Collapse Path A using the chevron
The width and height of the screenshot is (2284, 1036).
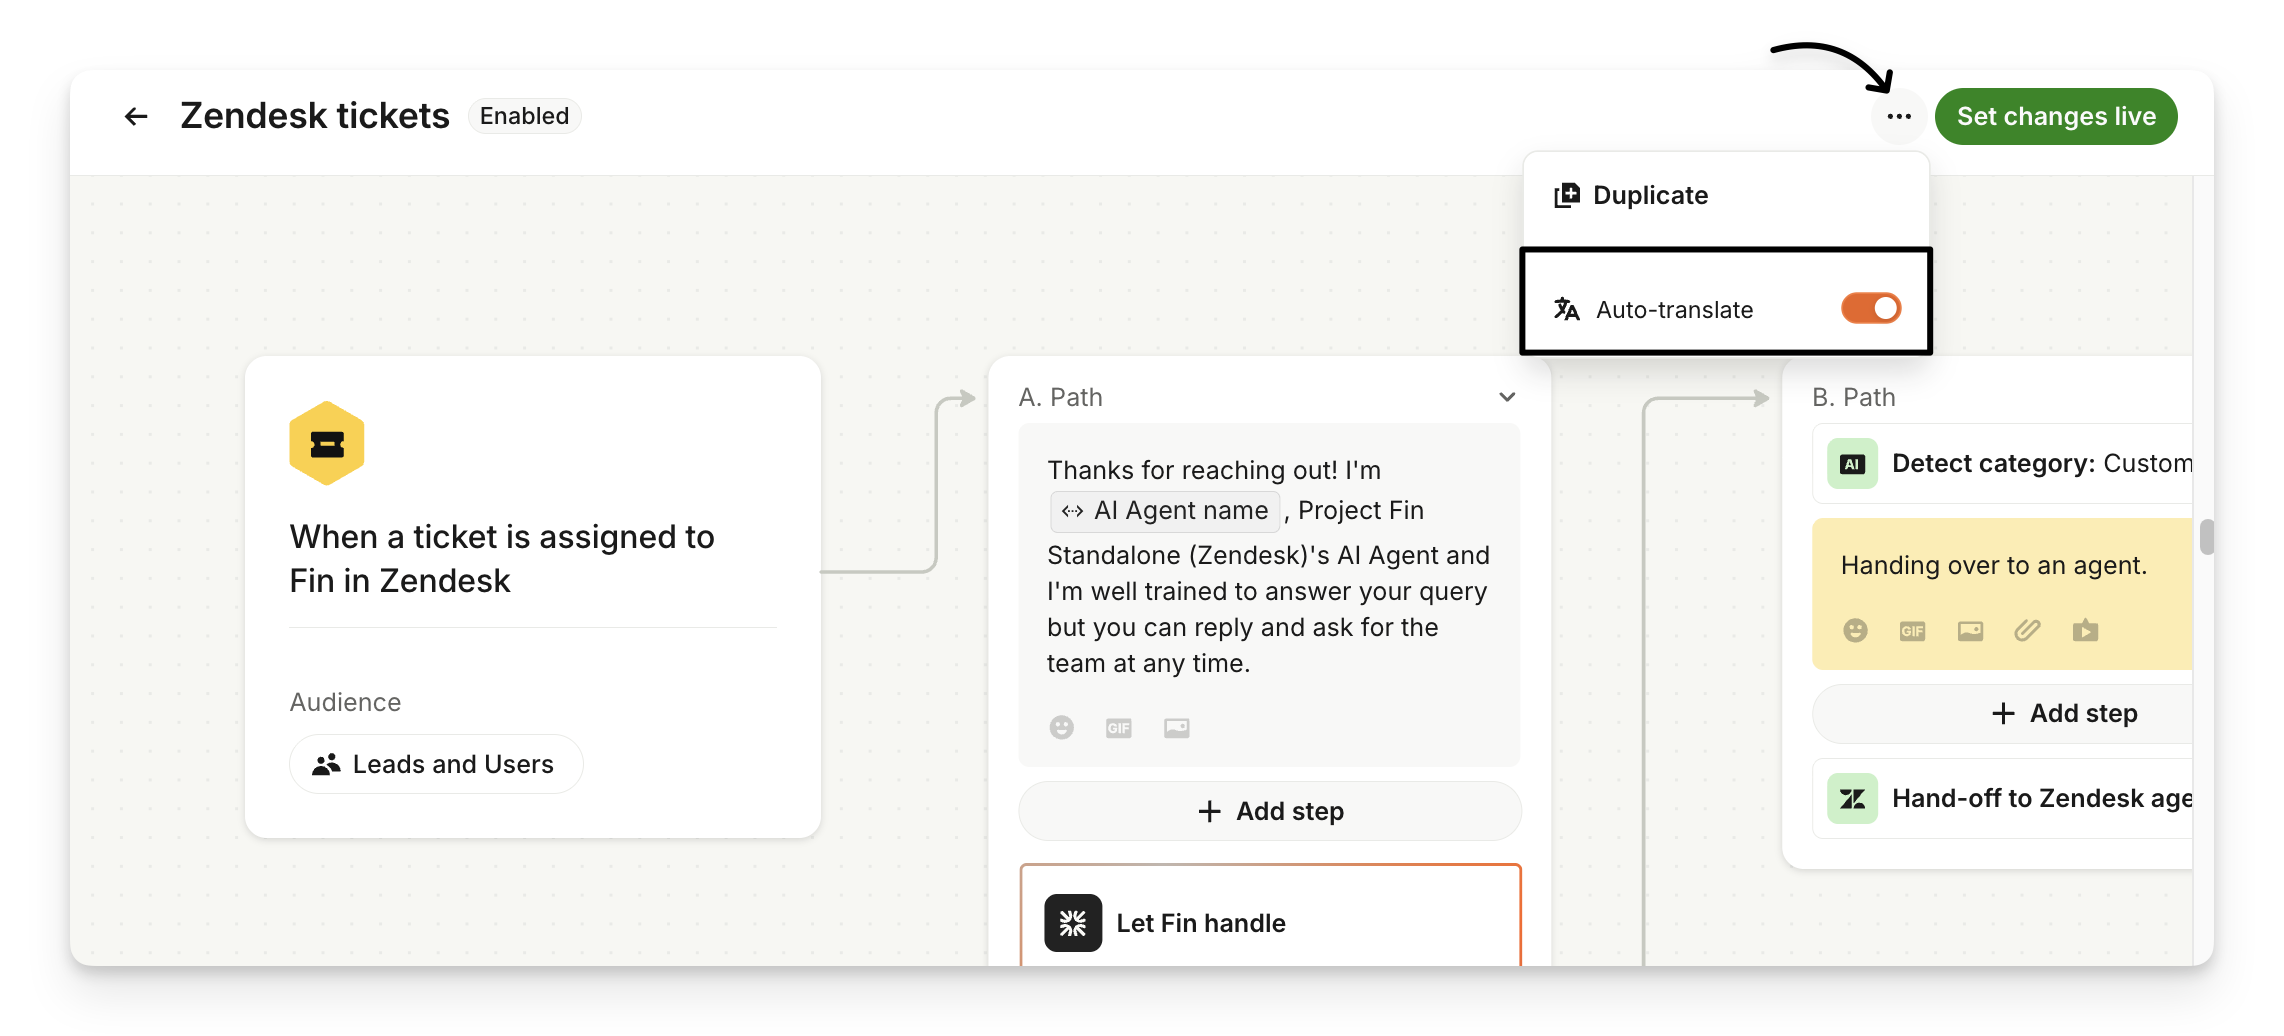pyautogui.click(x=1507, y=398)
